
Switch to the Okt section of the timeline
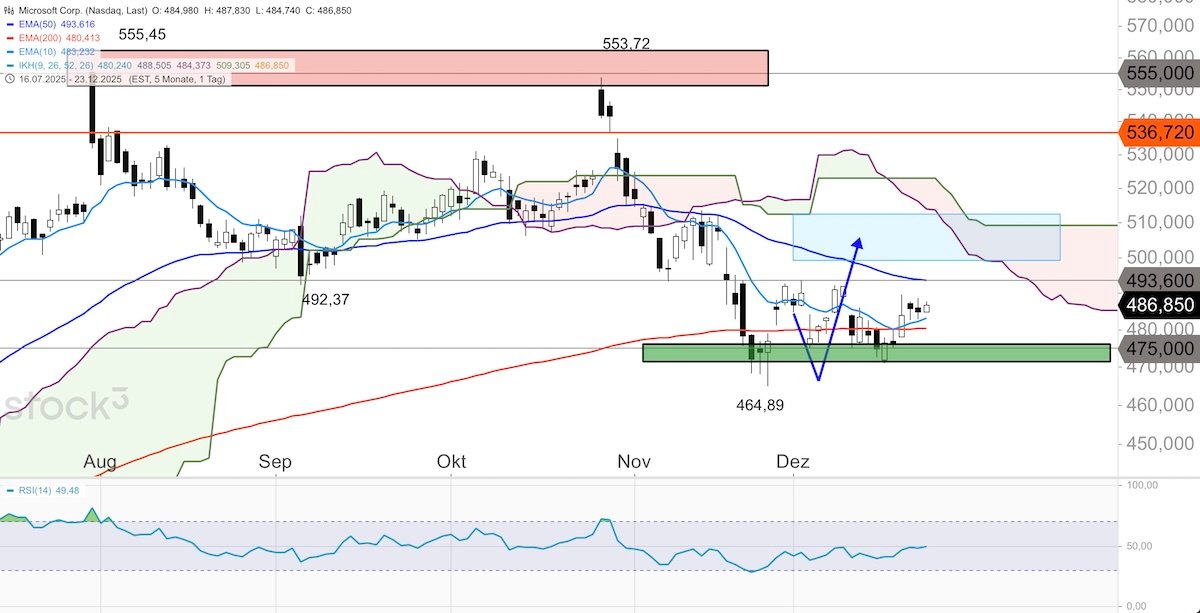tap(451, 462)
